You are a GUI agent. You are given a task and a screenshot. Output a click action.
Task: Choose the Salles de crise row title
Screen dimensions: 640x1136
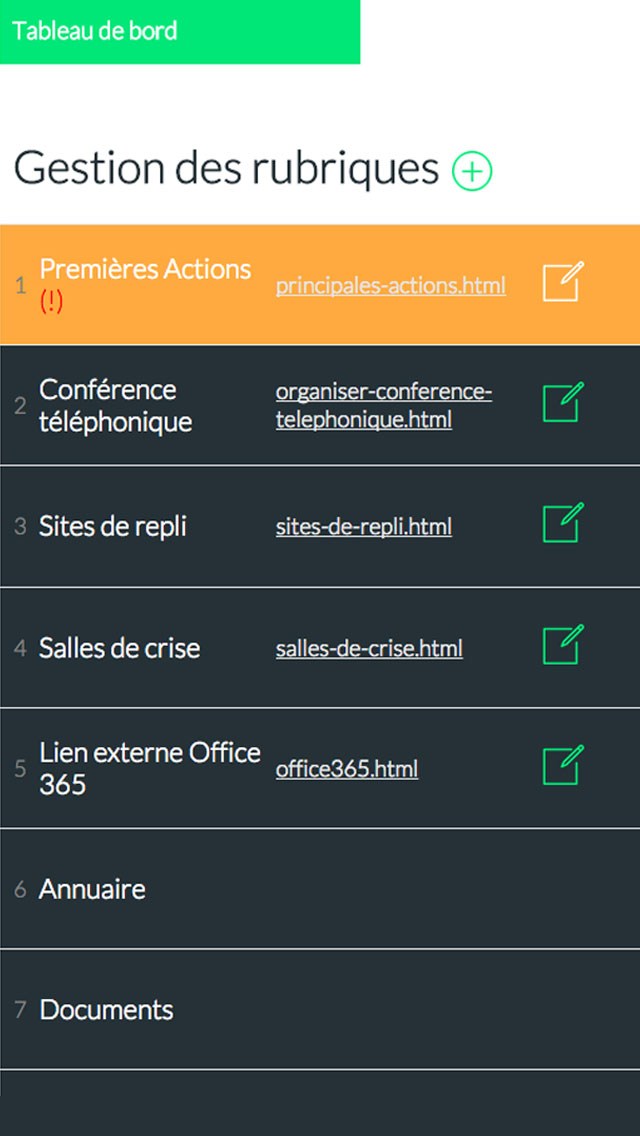[x=119, y=648]
